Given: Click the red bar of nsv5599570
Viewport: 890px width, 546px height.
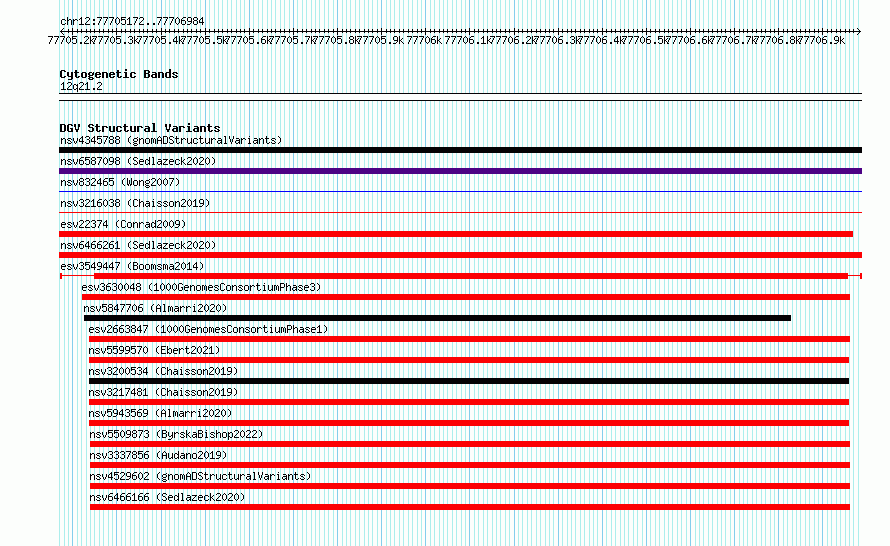Looking at the screenshot, I should click(469, 360).
